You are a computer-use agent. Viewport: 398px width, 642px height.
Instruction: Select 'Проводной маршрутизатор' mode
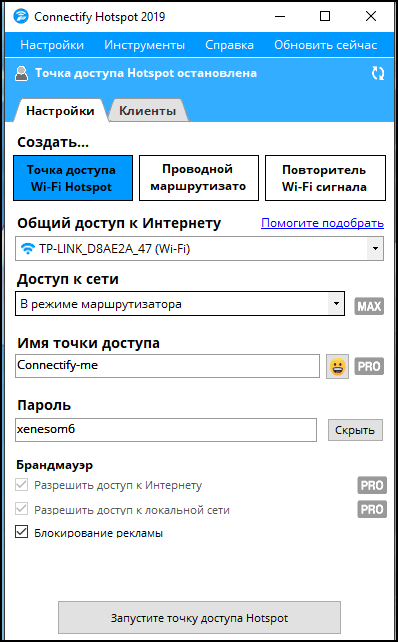tap(199, 178)
